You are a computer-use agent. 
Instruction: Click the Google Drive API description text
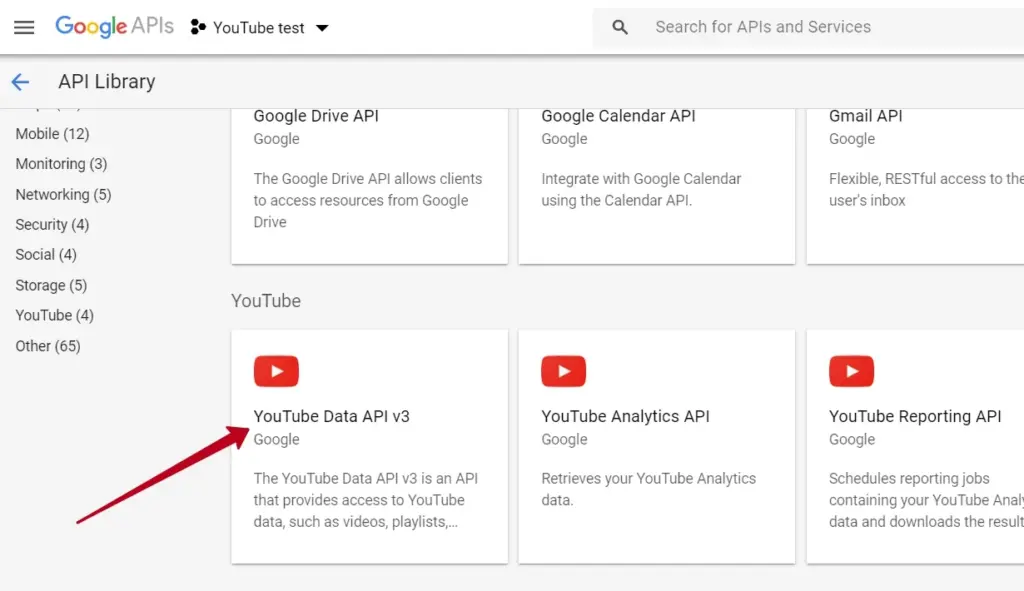point(368,200)
